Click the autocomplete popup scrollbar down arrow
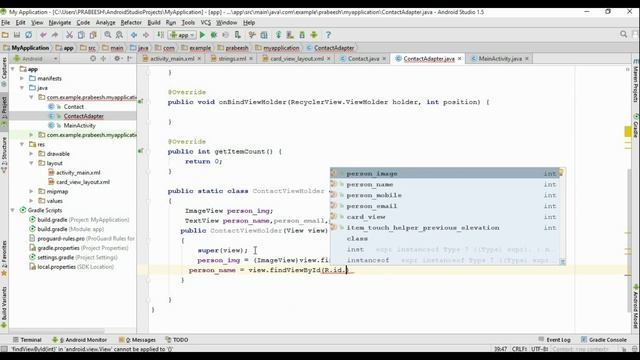Screen dimensions: 640x360 [x=562, y=262]
